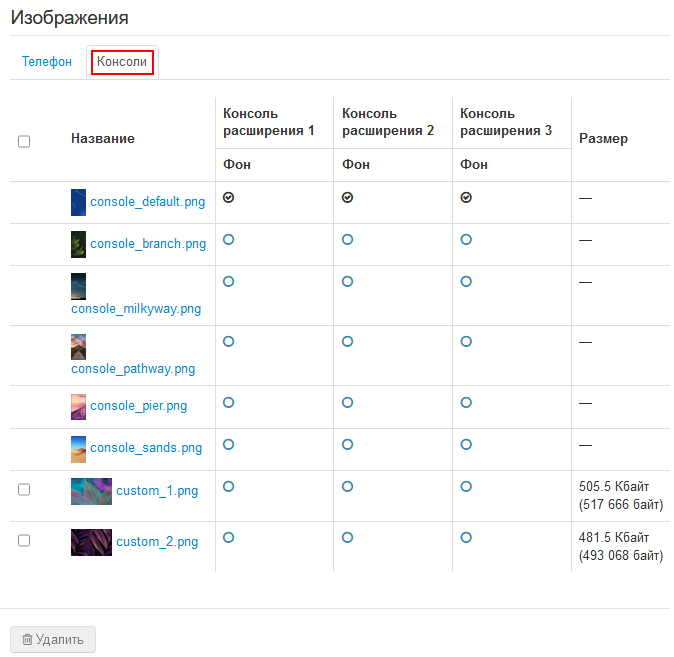Click the custom_2.png file name link
This screenshot has width=674, height=657.
point(157,542)
